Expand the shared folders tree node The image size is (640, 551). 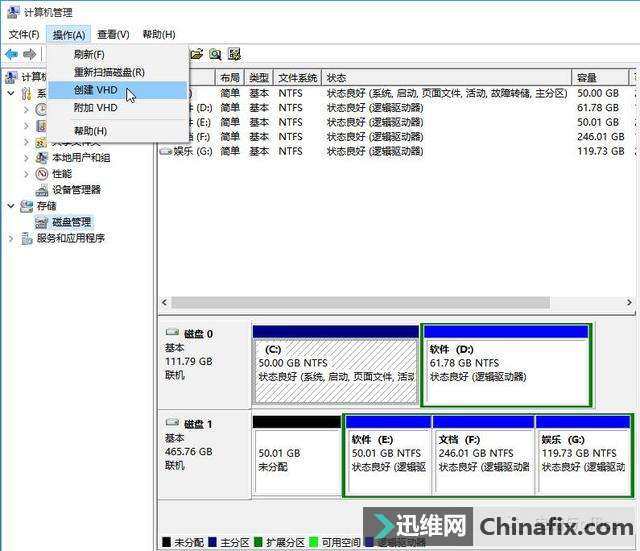pos(26,142)
